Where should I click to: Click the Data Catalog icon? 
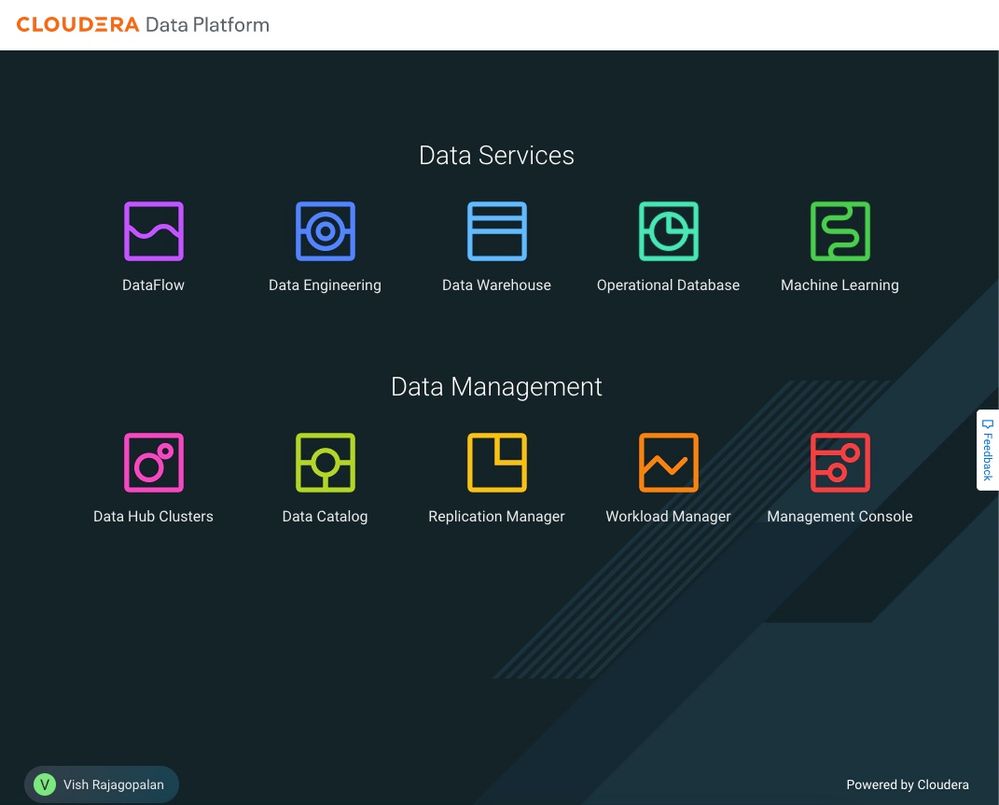[325, 462]
